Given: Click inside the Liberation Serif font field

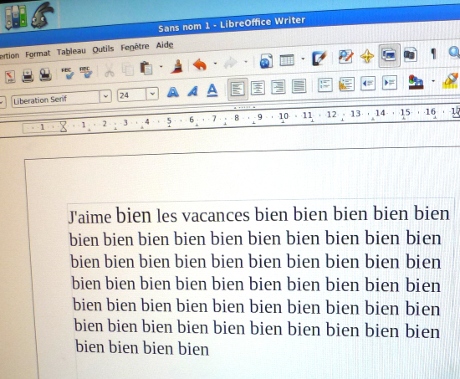Looking at the screenshot, I should tap(55, 100).
